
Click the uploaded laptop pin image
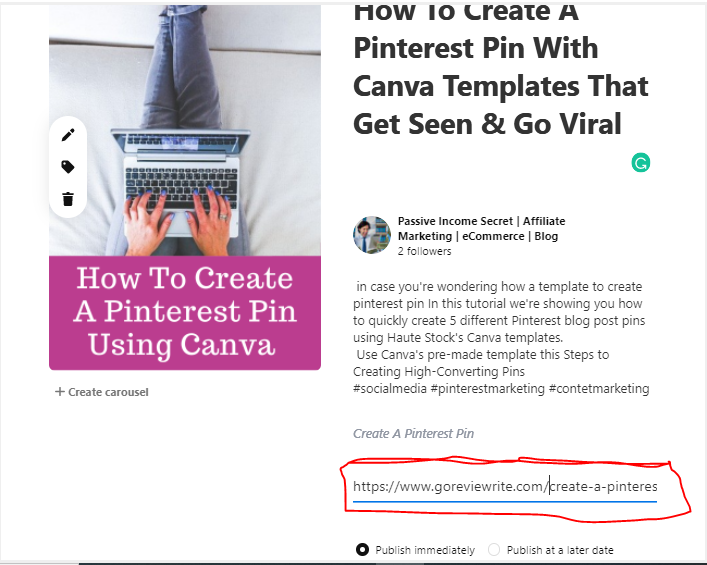click(x=185, y=131)
